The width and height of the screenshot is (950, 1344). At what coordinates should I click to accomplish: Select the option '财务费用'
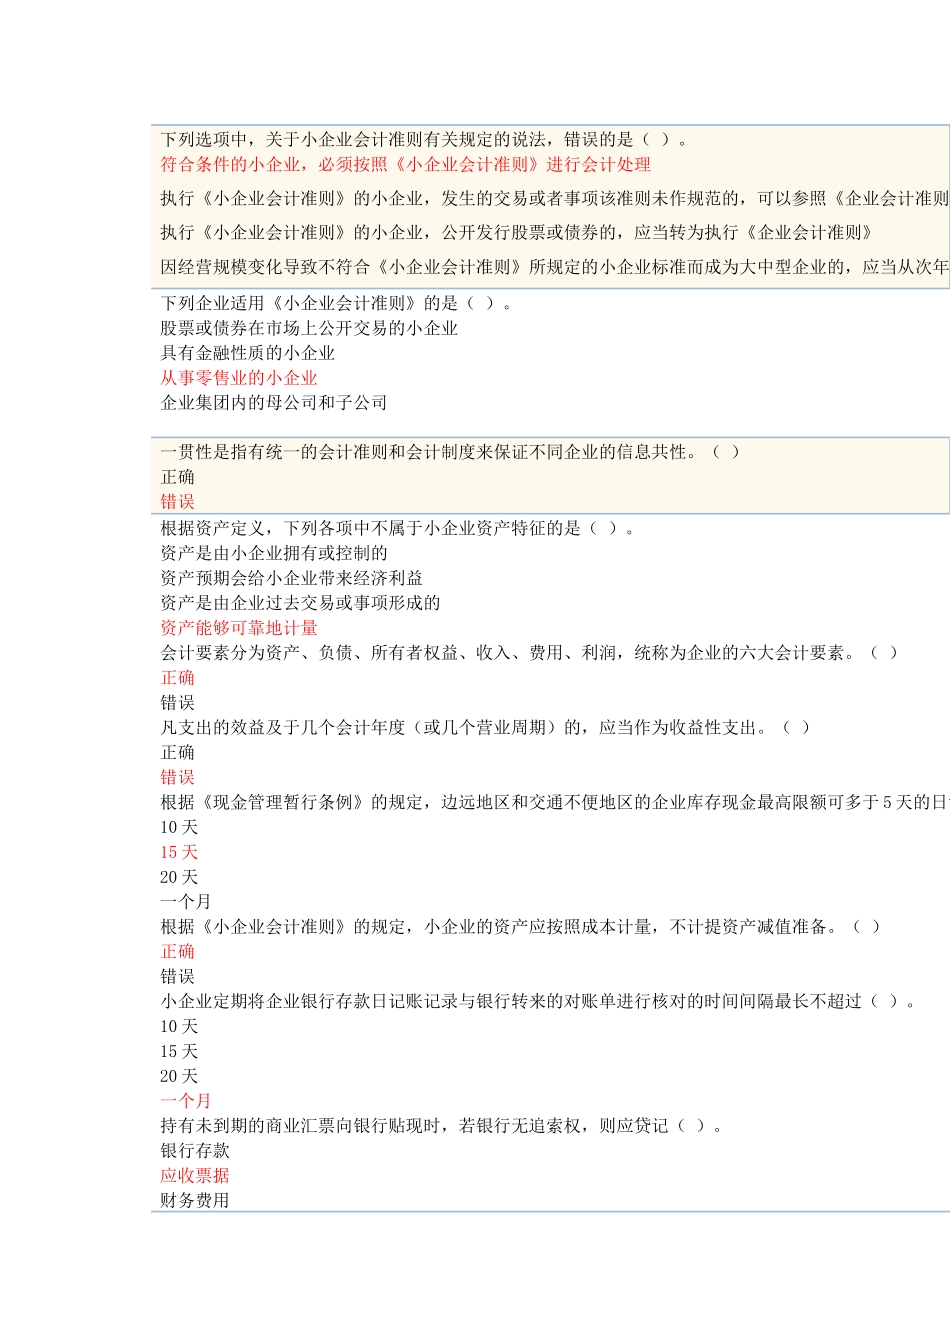pos(195,1200)
